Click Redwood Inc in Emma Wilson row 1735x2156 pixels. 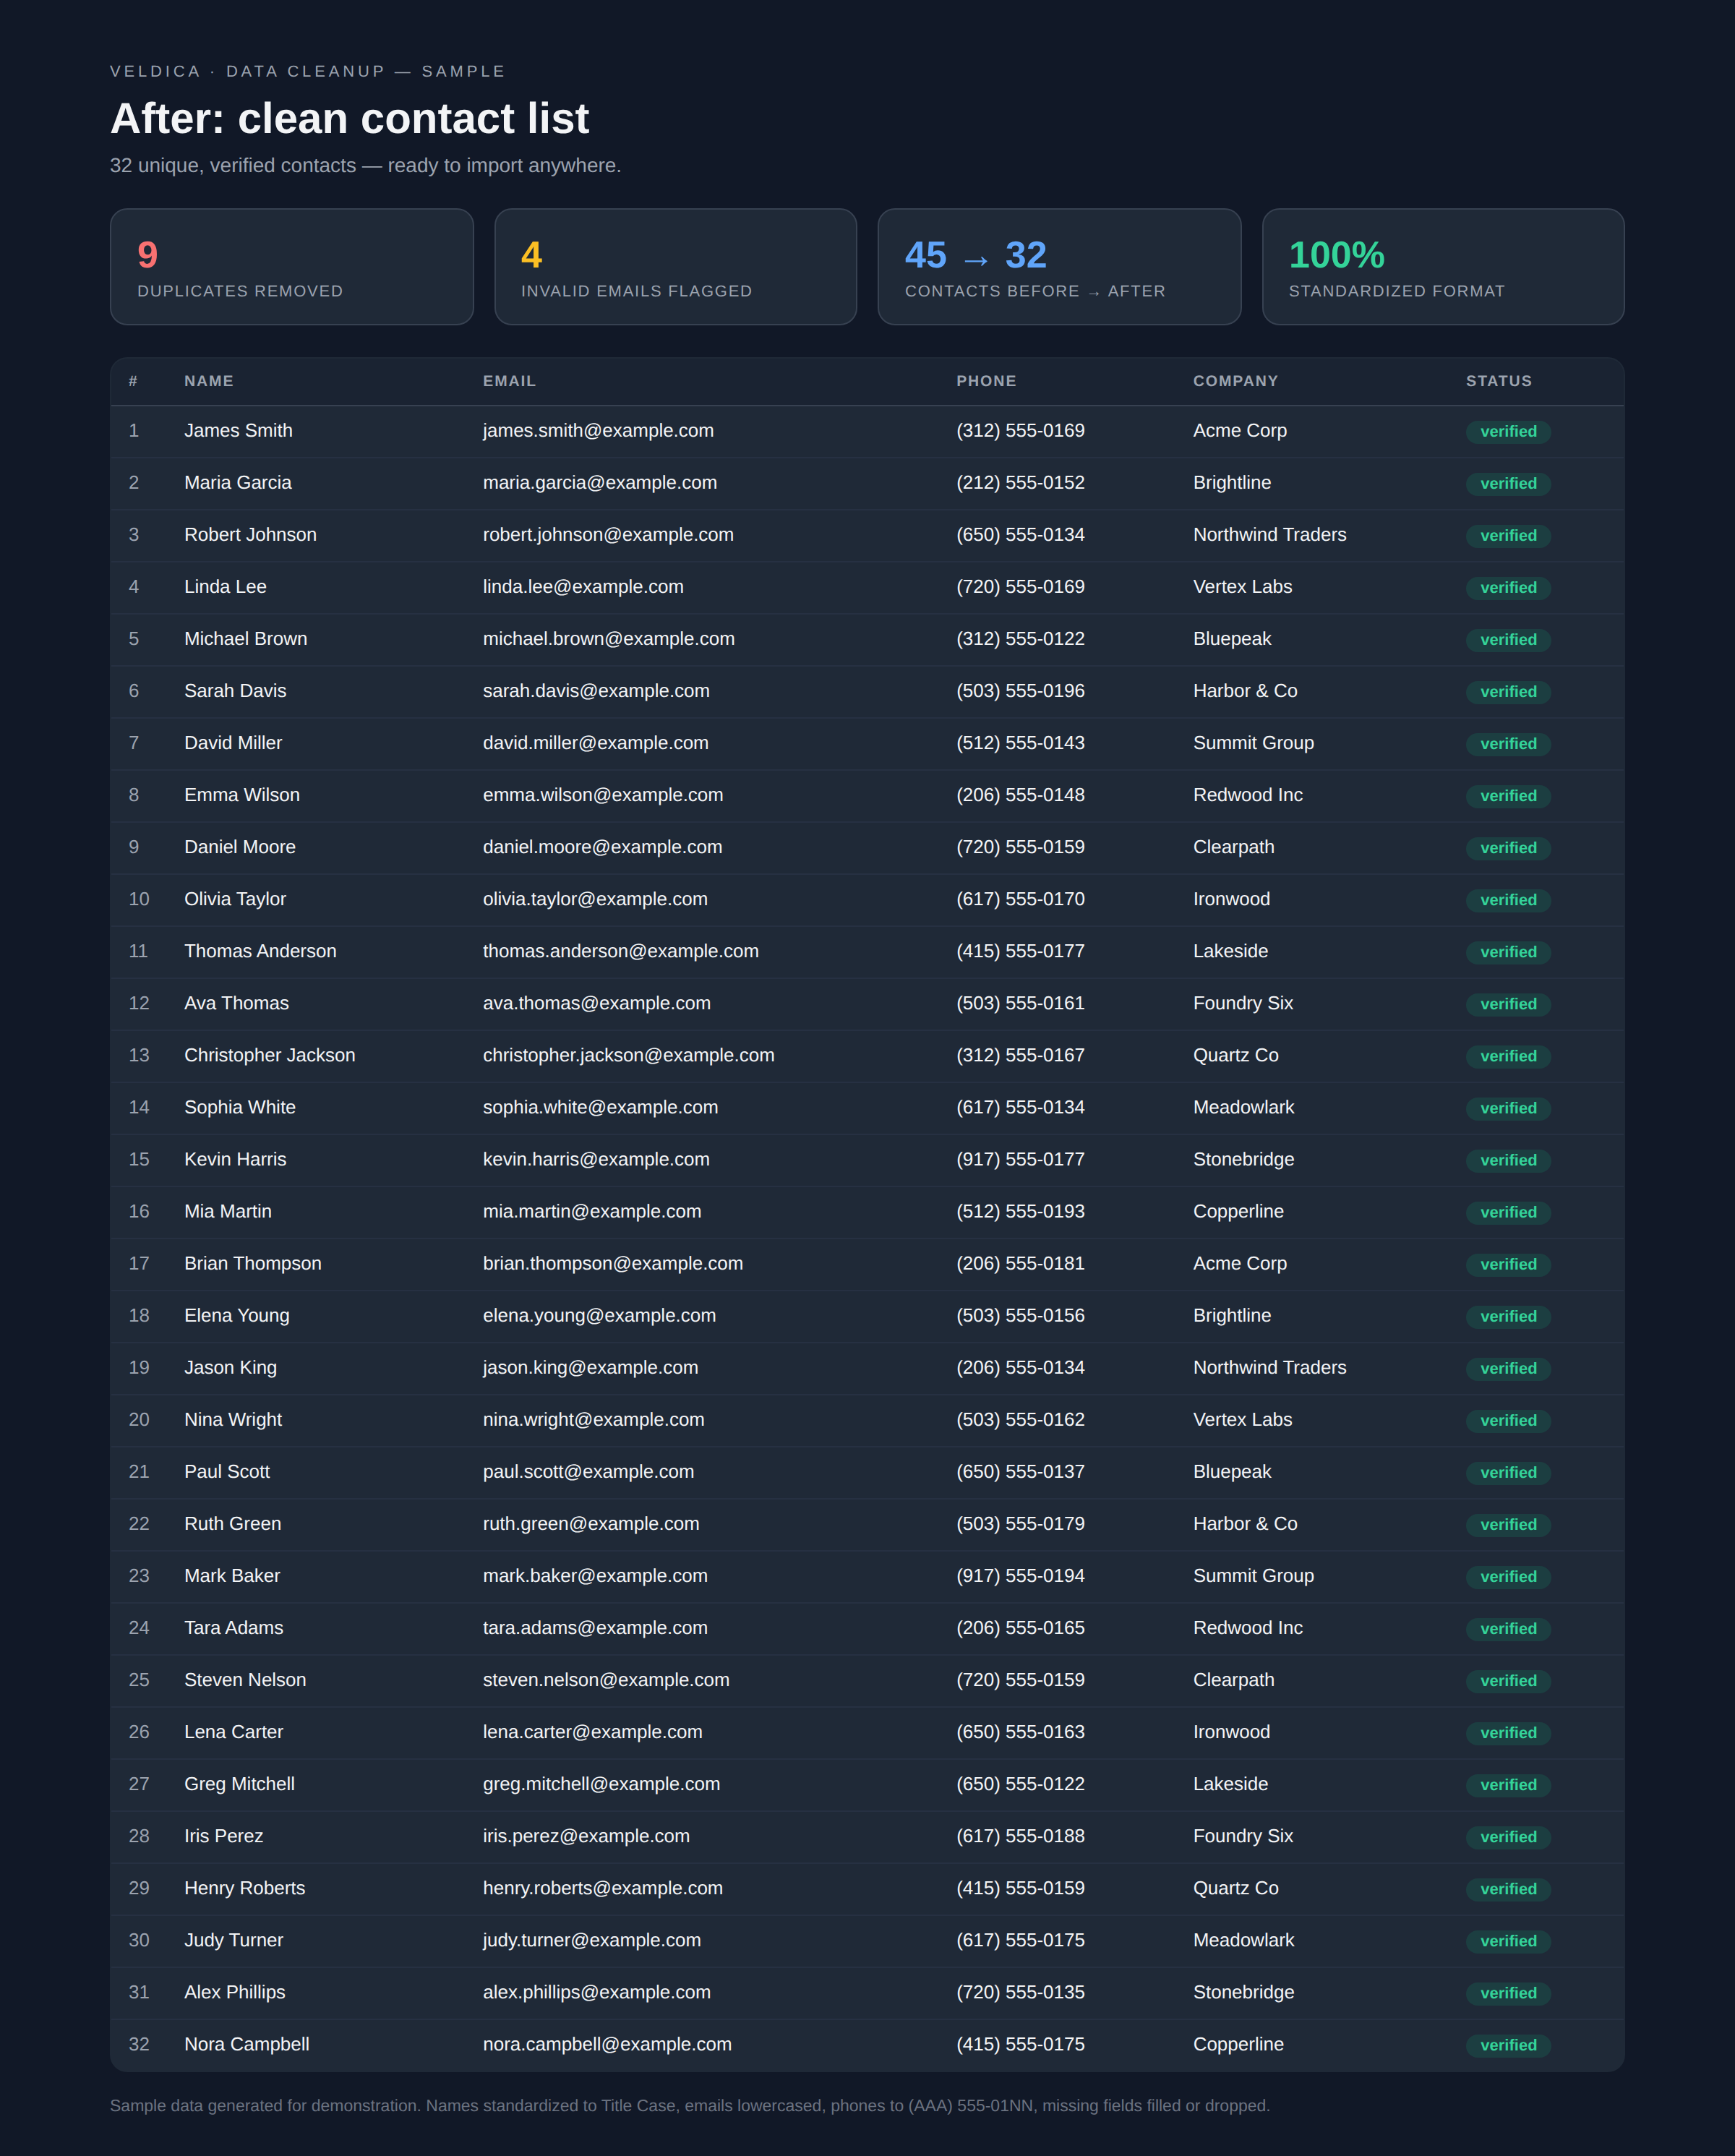click(1248, 795)
